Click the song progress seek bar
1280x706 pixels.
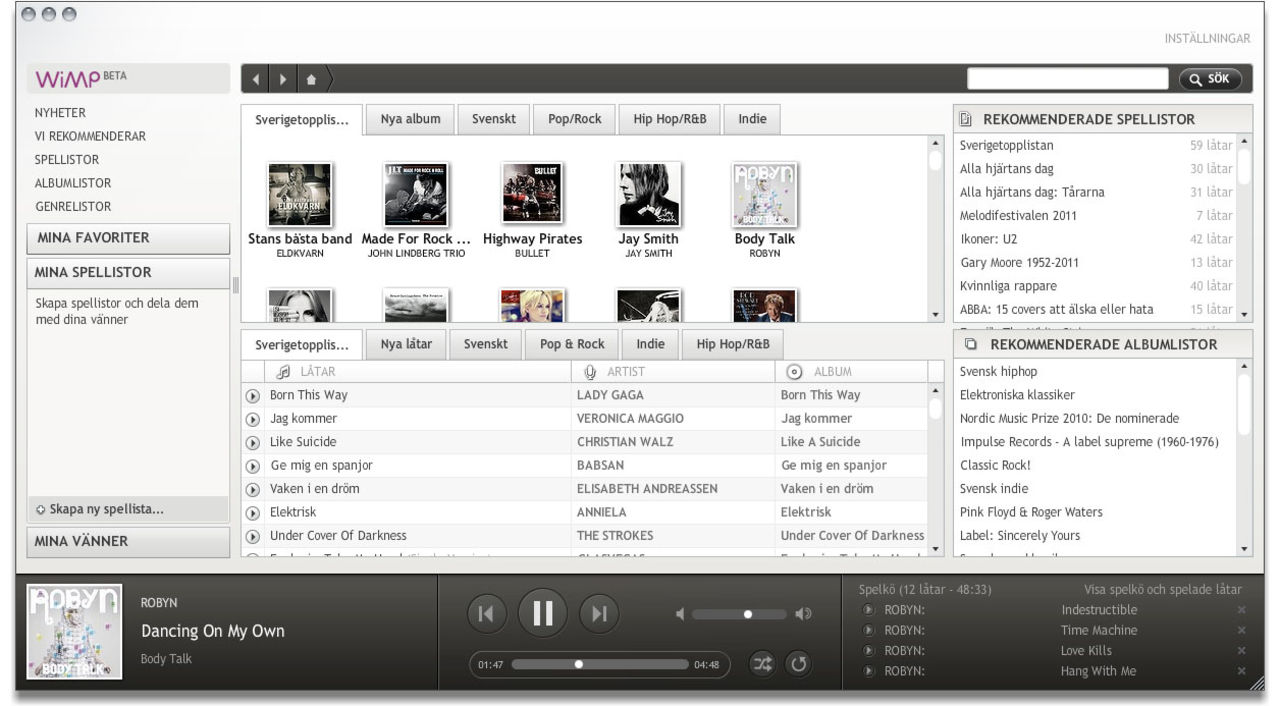click(600, 664)
